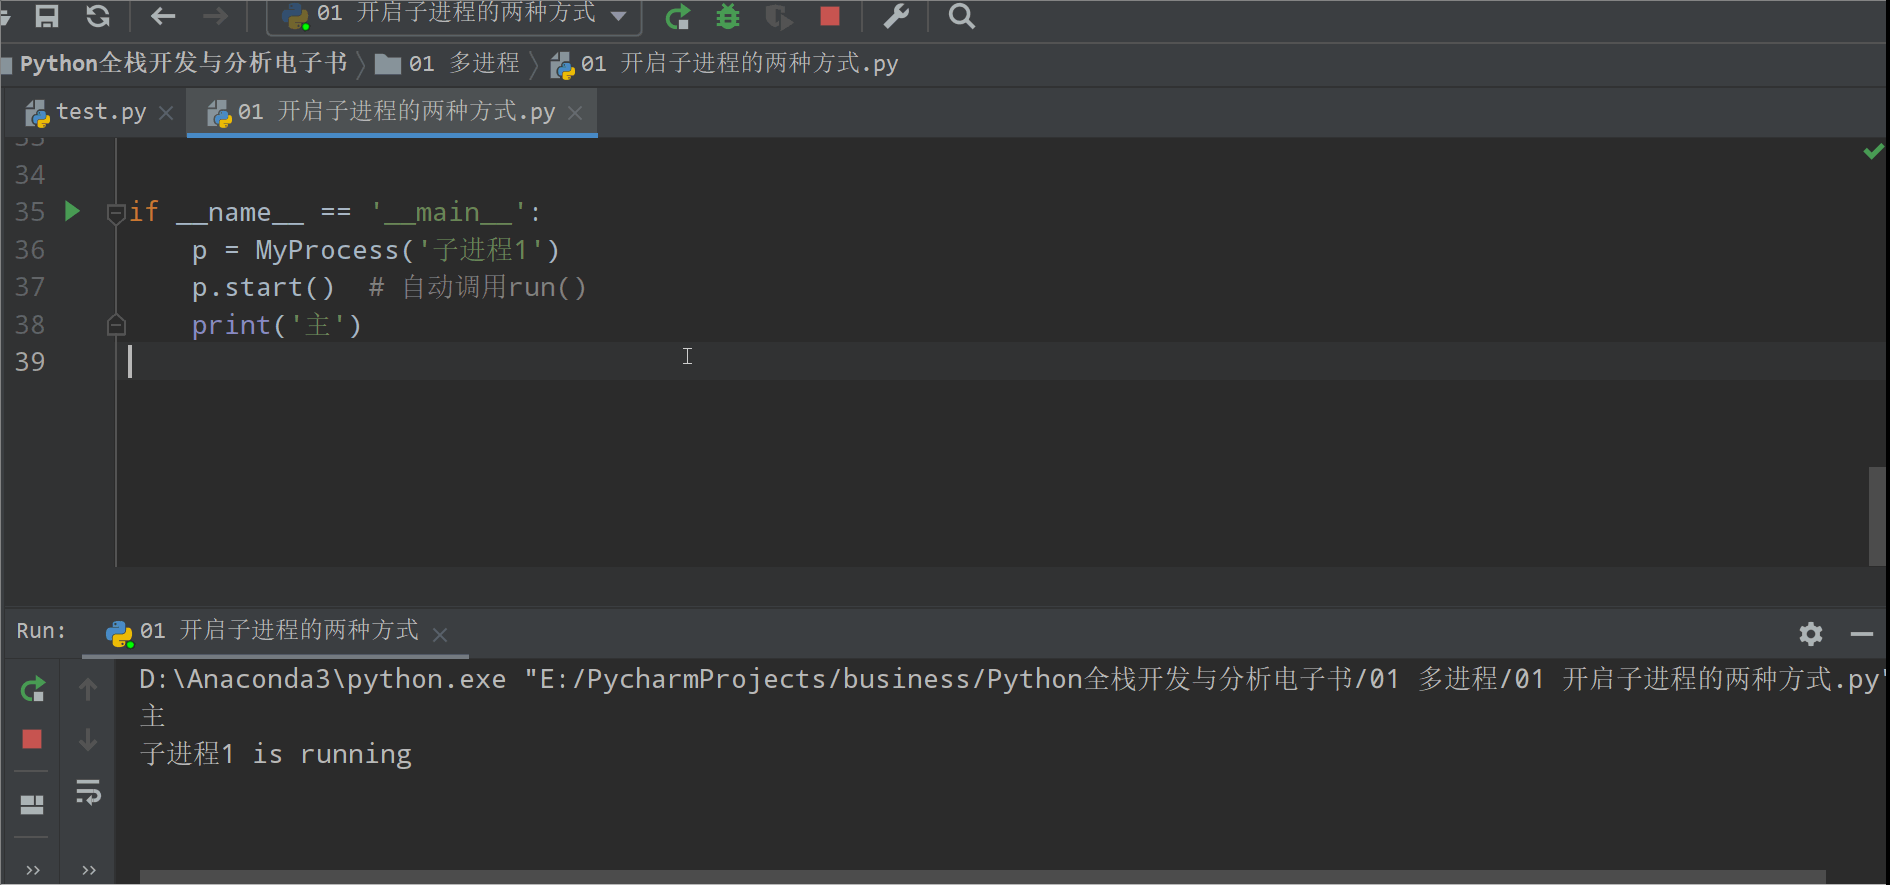
Task: Click the Run with Coverage icon
Action: pyautogui.click(x=778, y=16)
